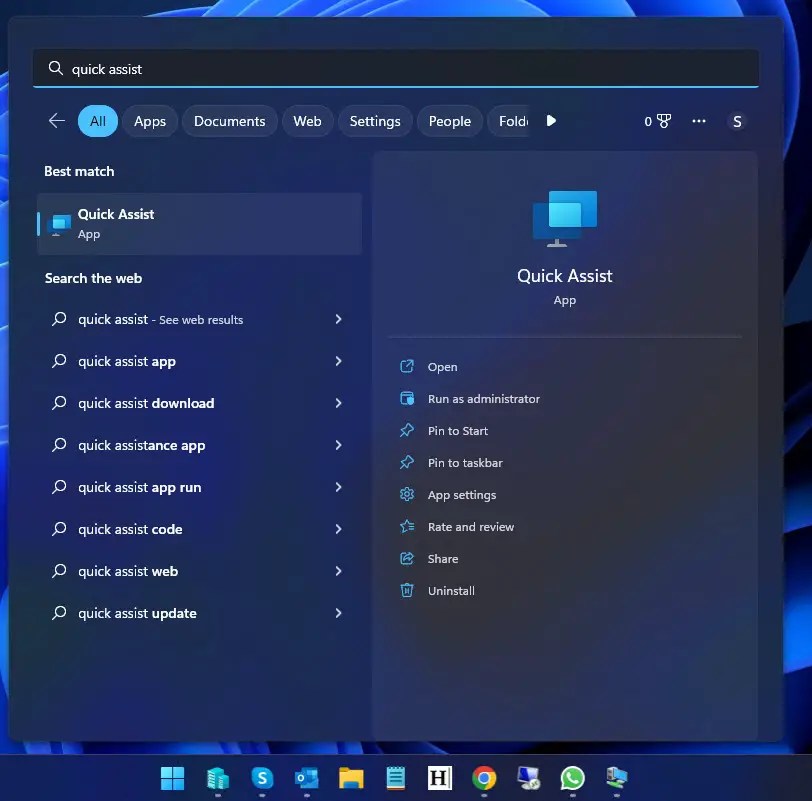Launch Chrome from the taskbar
Viewport: 812px width, 801px height.
(484, 778)
